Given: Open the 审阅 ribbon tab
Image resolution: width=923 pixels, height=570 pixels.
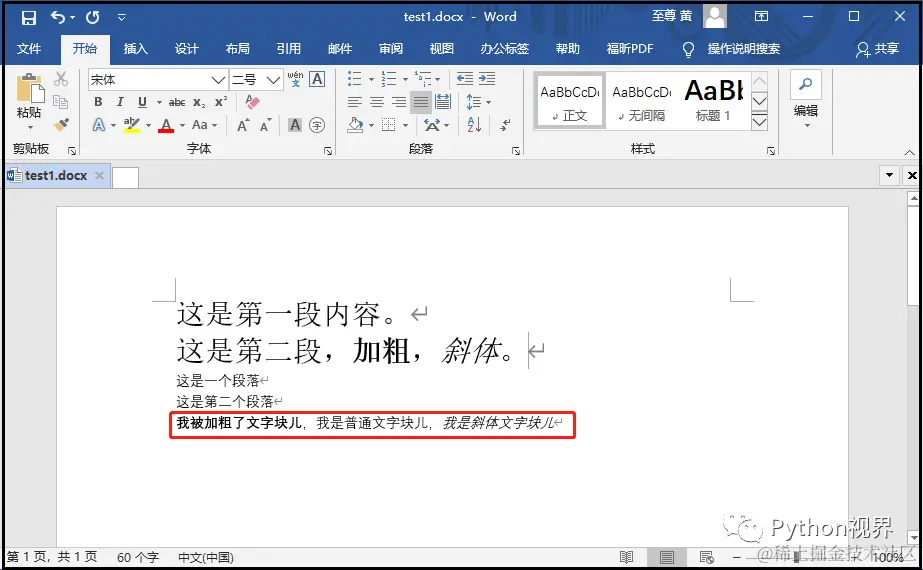Looking at the screenshot, I should [391, 48].
